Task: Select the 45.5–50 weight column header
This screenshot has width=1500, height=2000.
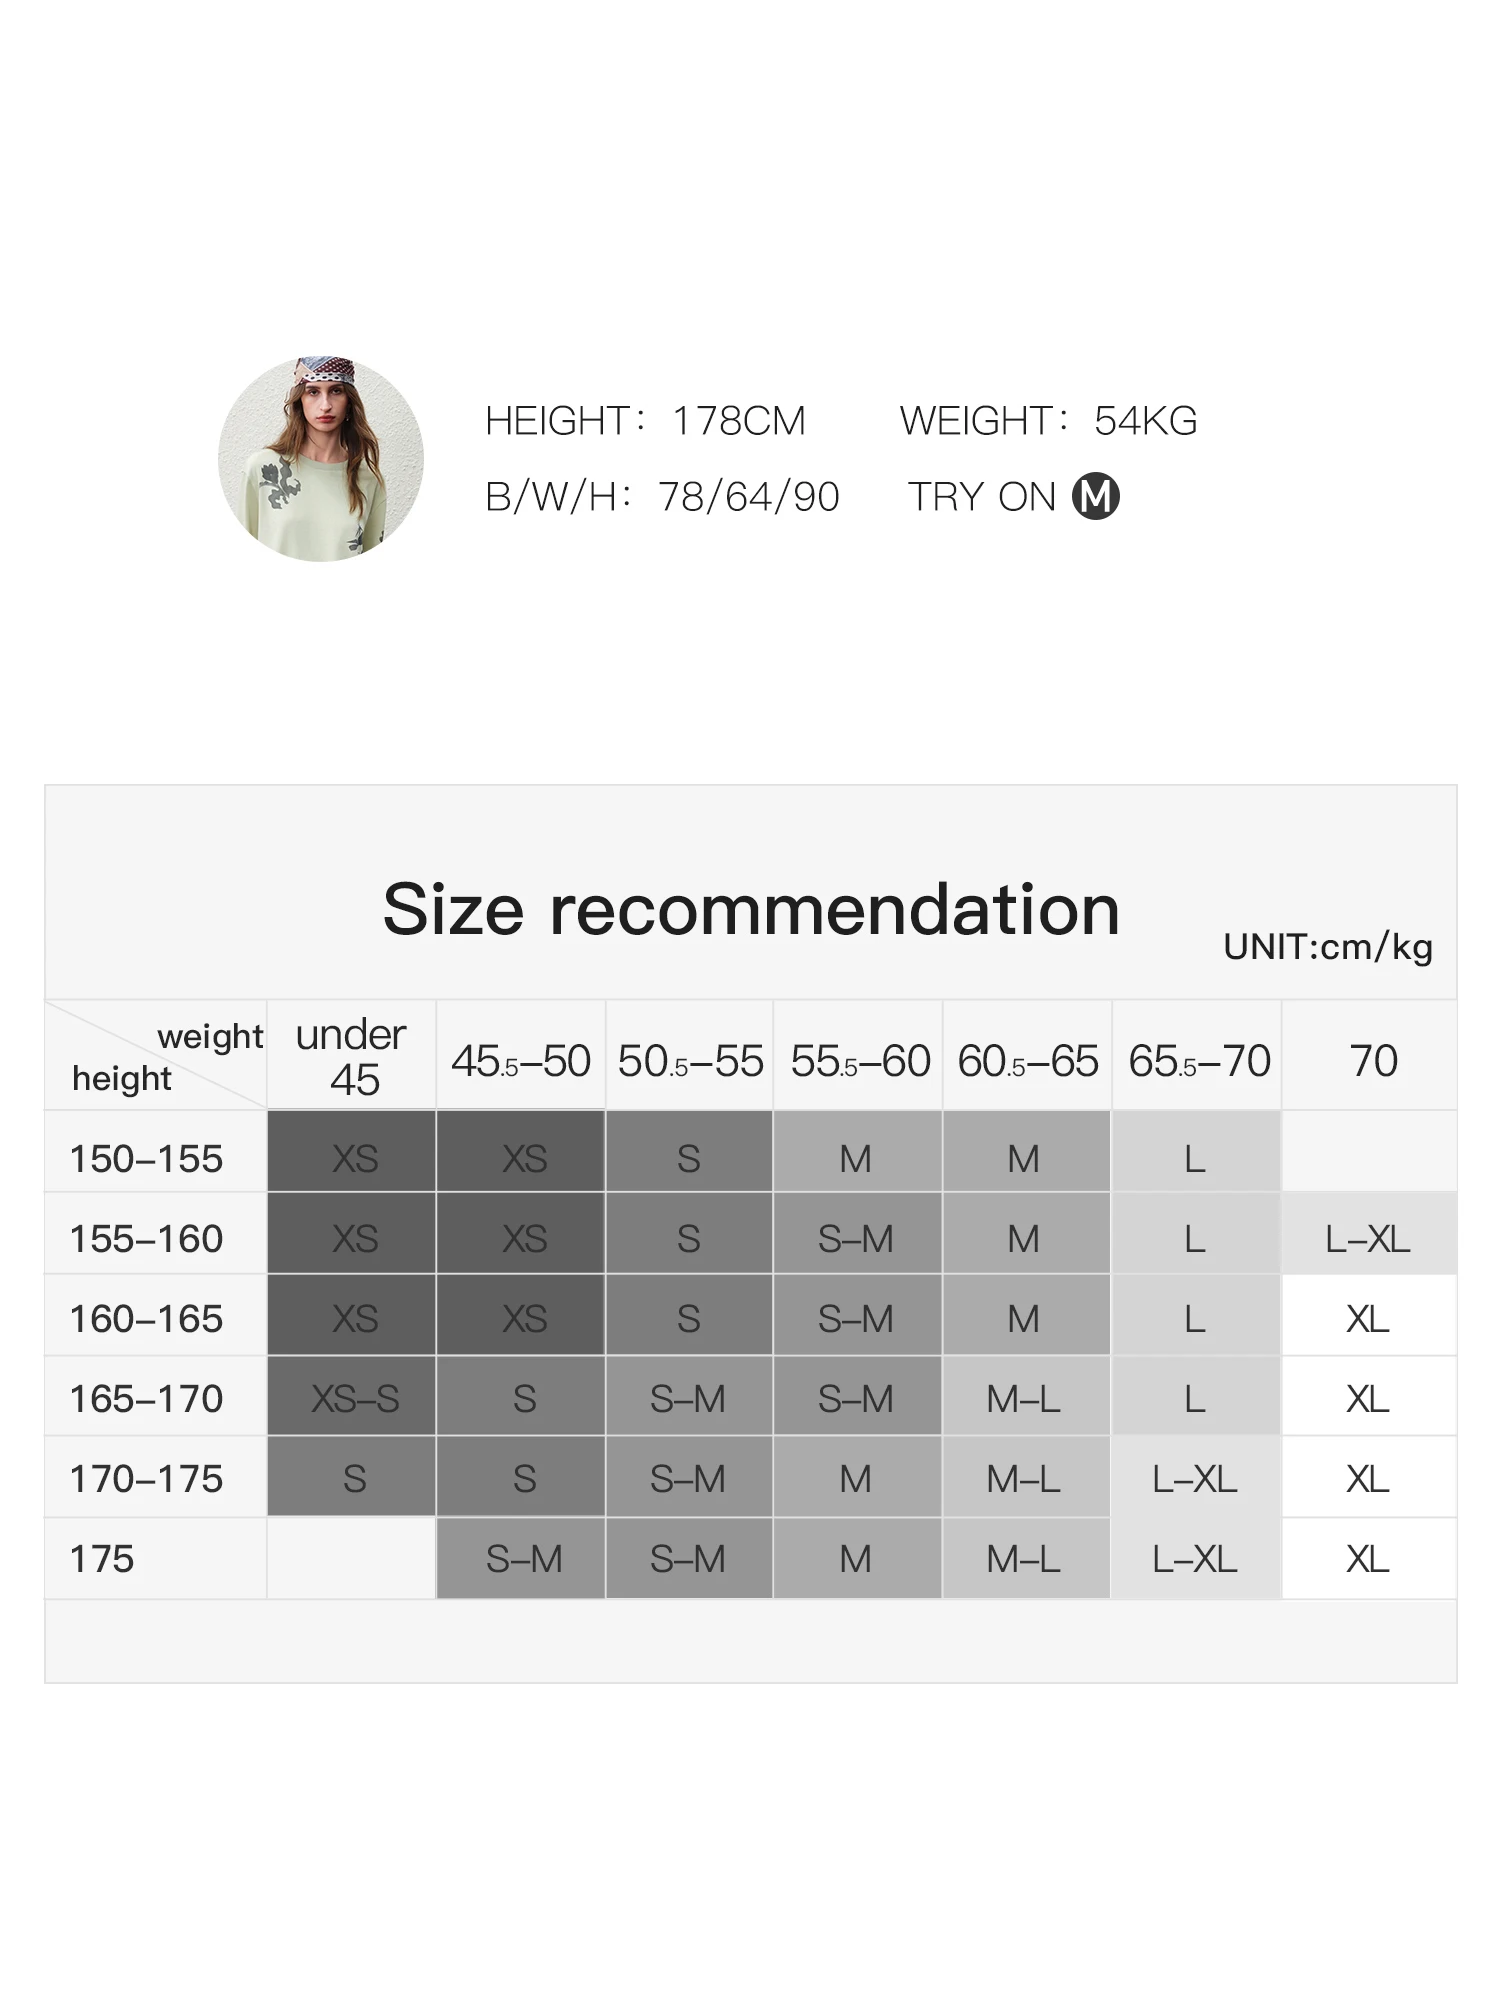Action: (521, 1061)
